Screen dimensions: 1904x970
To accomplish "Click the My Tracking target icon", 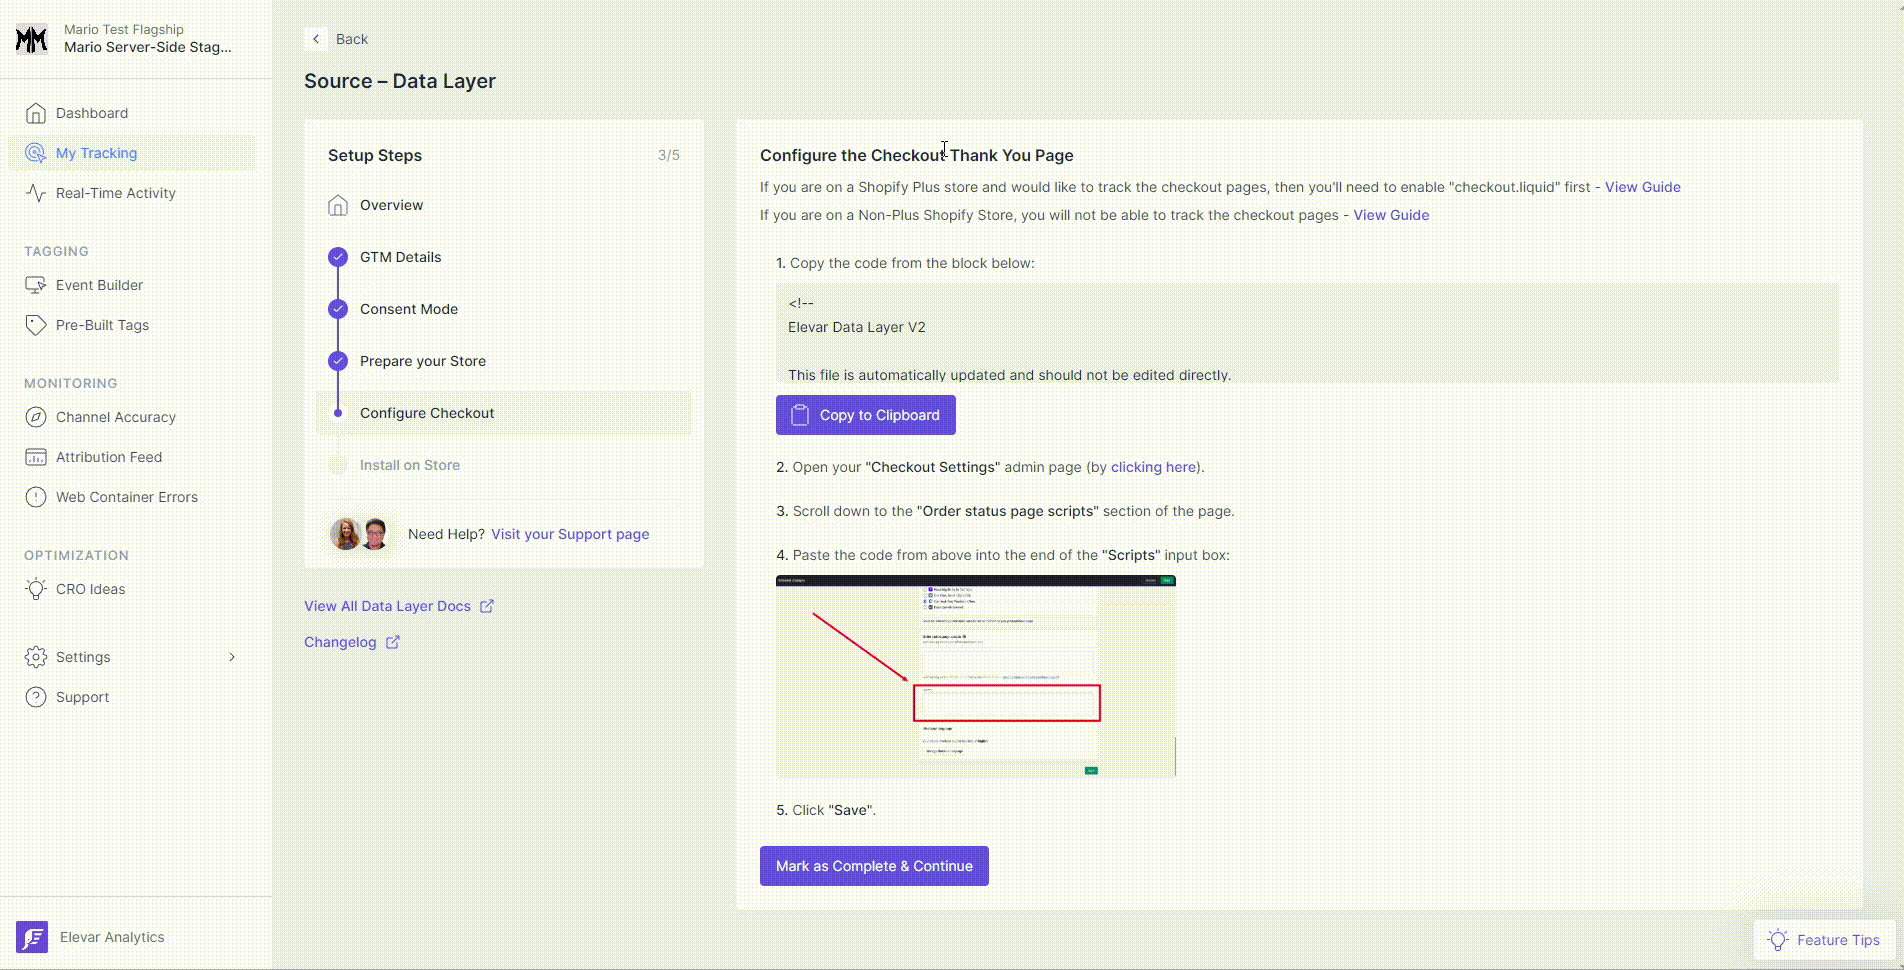I will click(x=36, y=153).
